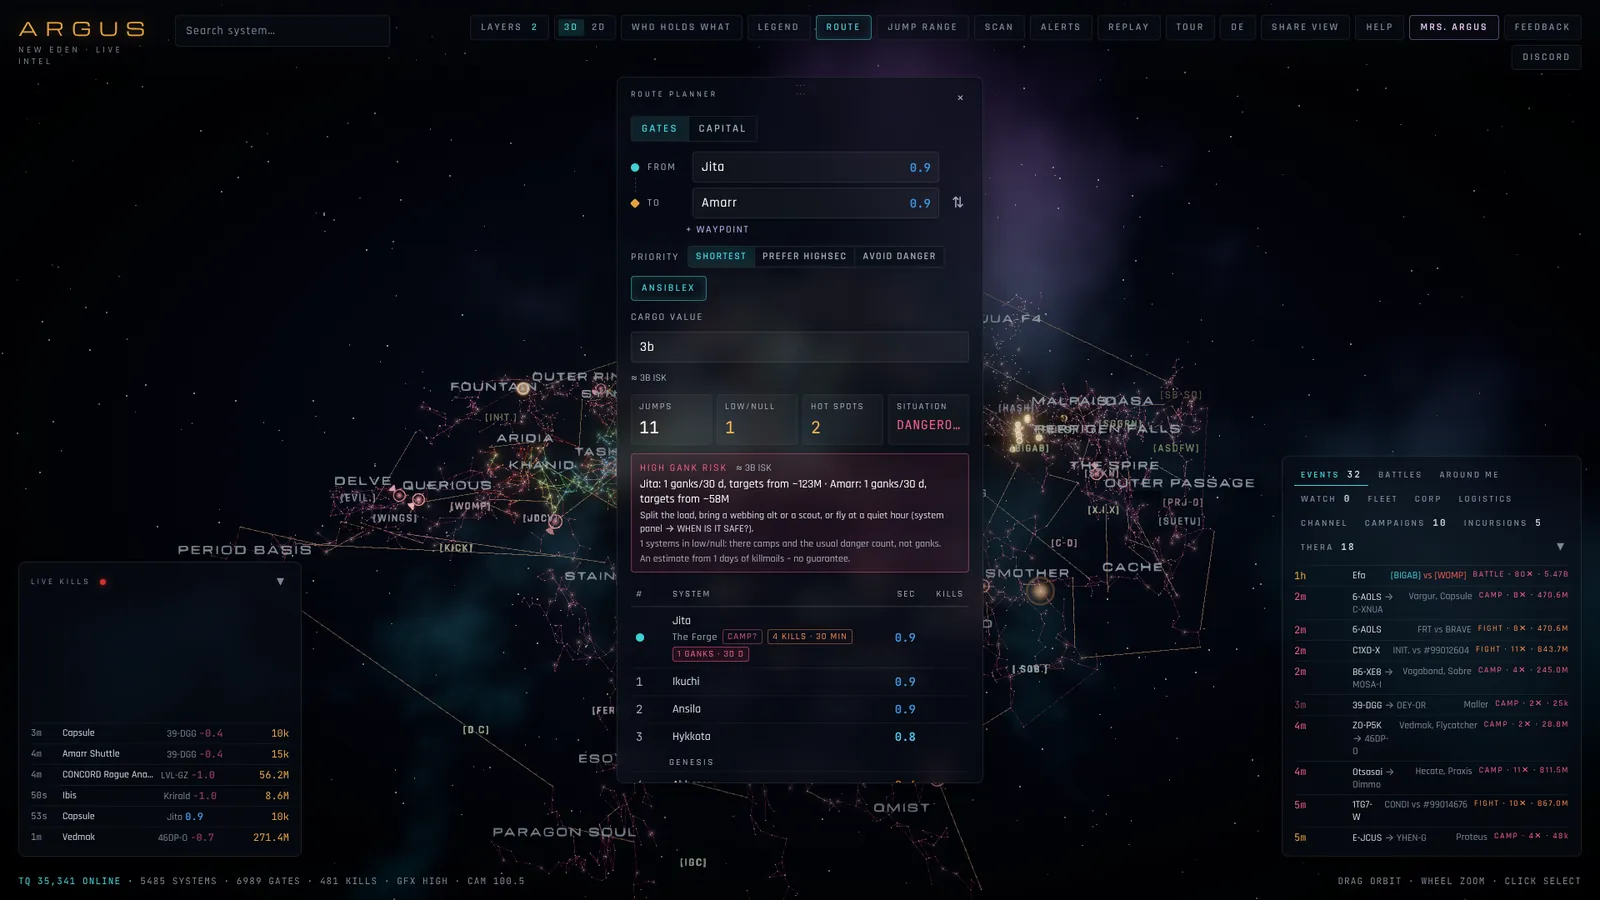The image size is (1600, 900).
Task: Click the Jita route origin dot marker
Action: click(x=640, y=637)
